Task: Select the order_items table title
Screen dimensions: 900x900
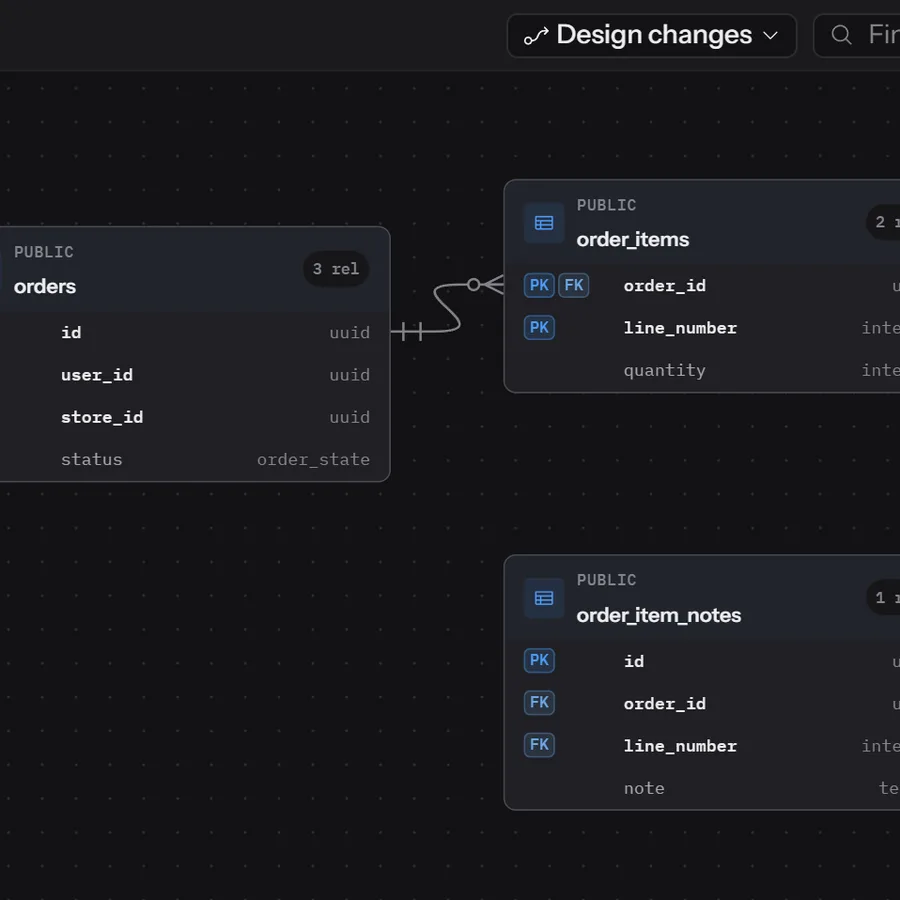Action: pos(633,239)
